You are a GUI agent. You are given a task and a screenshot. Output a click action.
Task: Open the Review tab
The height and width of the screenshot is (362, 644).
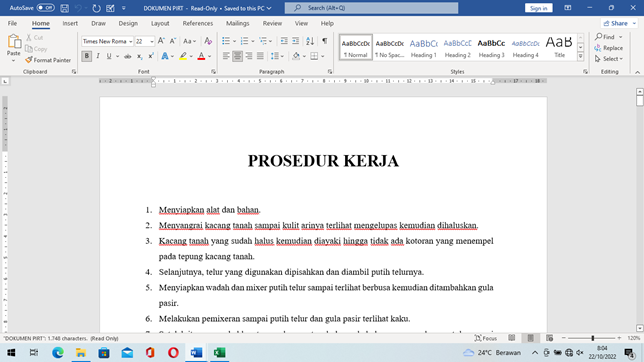pyautogui.click(x=272, y=23)
